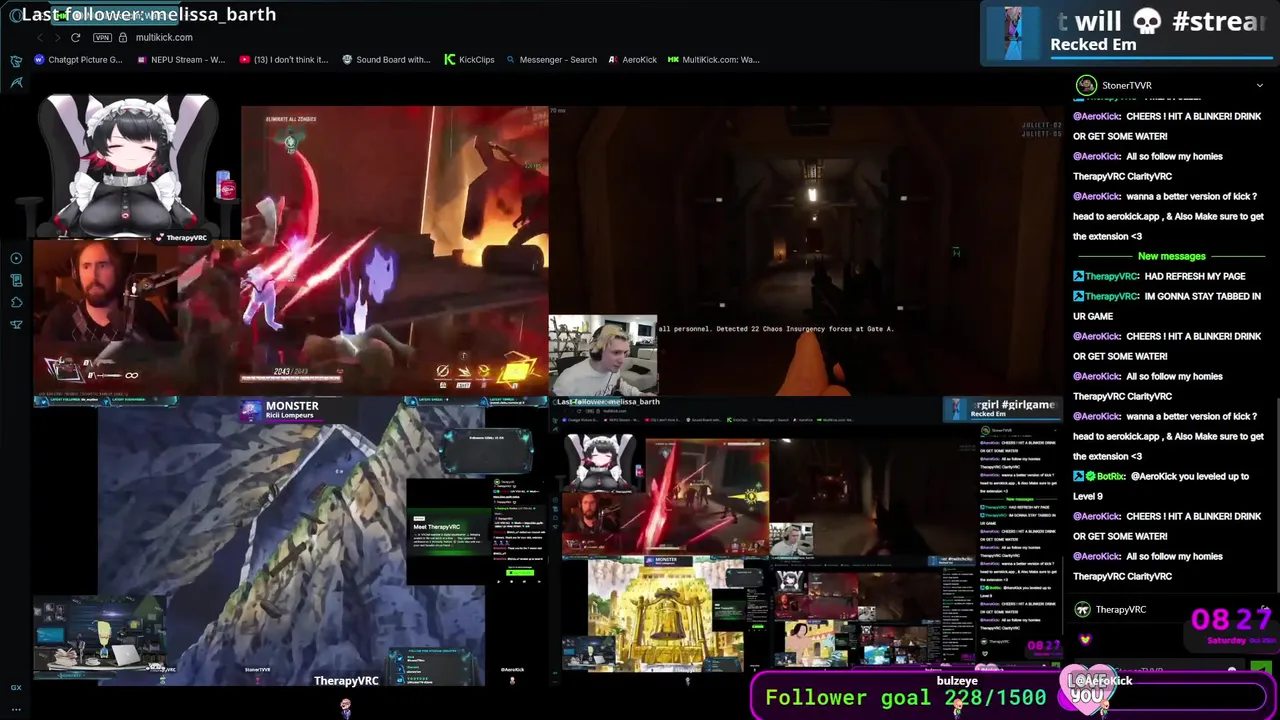Viewport: 1280px width, 720px height.
Task: Open the YouTube '(13) I don't think it...' bookmark
Action: pyautogui.click(x=283, y=60)
